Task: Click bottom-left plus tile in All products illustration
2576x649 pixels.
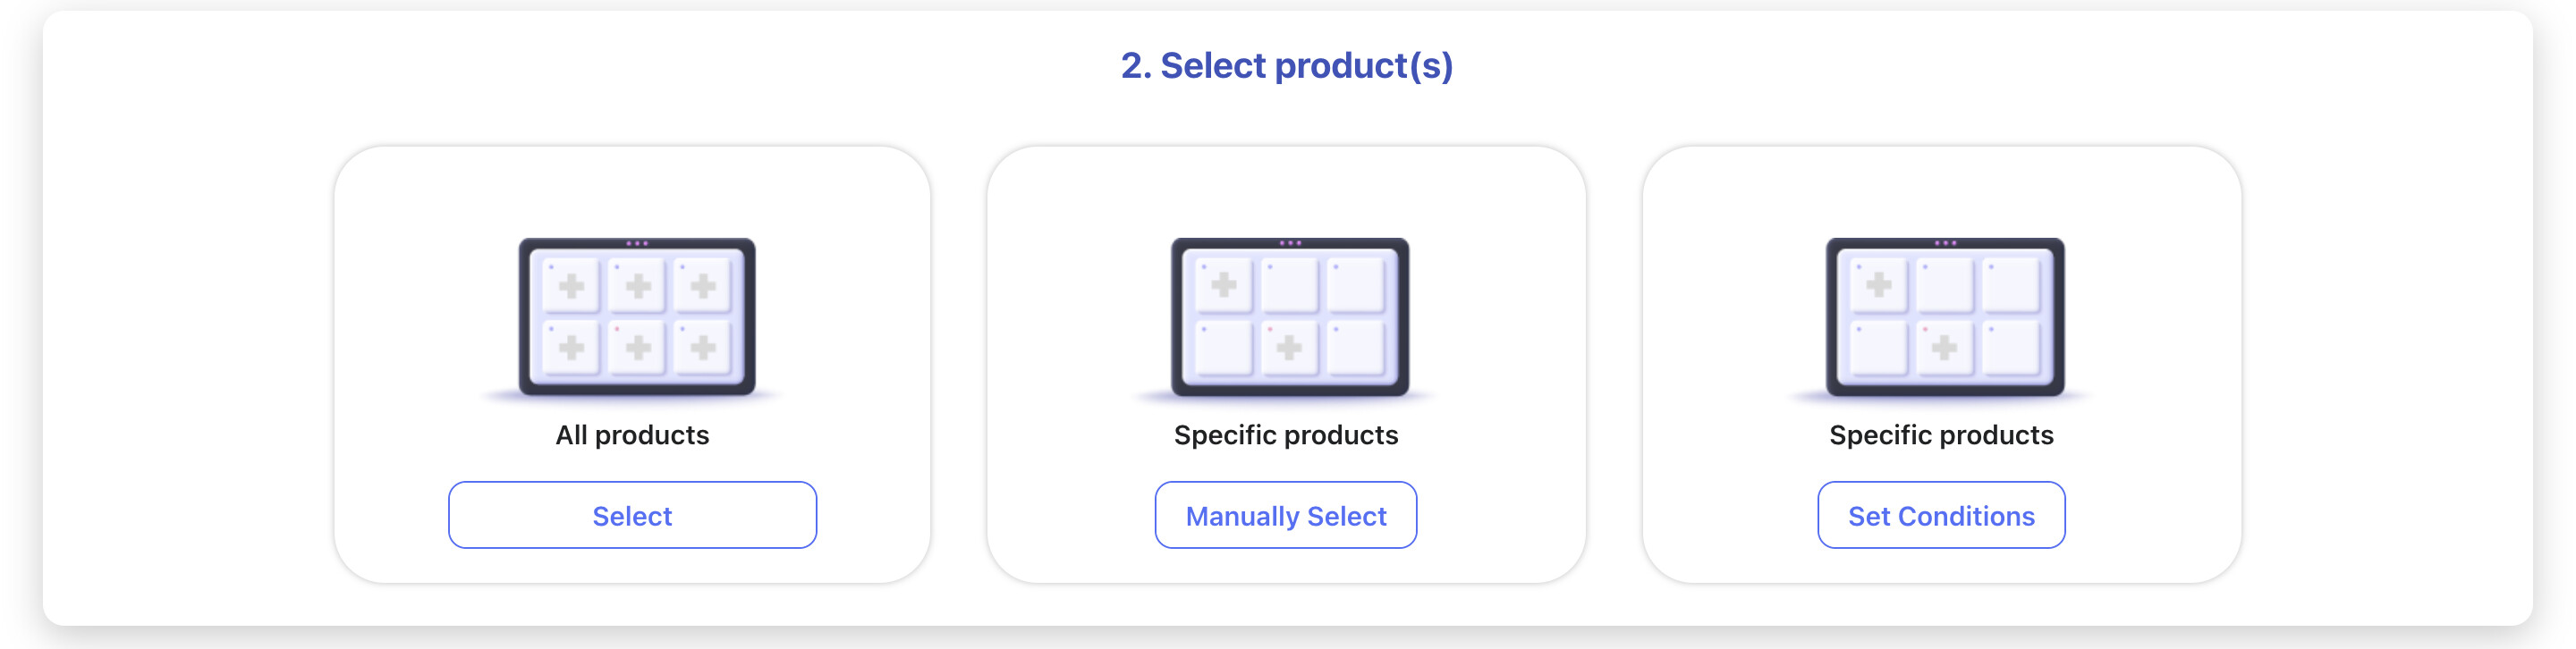Action: click(x=571, y=347)
